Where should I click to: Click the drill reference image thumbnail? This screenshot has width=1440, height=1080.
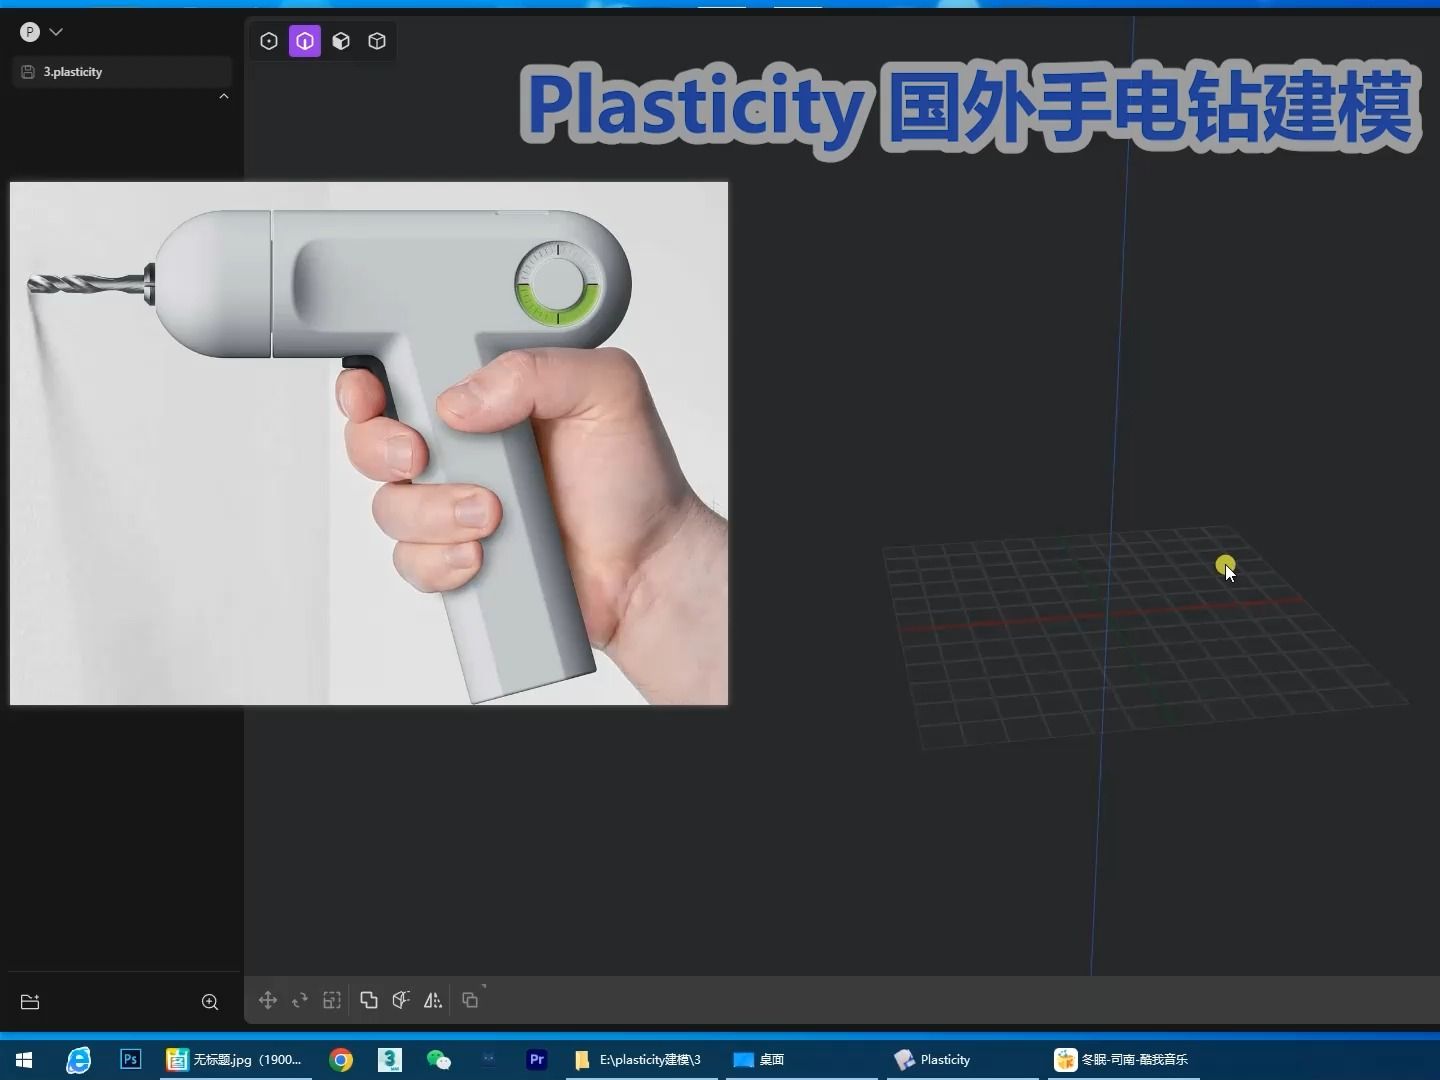[368, 443]
